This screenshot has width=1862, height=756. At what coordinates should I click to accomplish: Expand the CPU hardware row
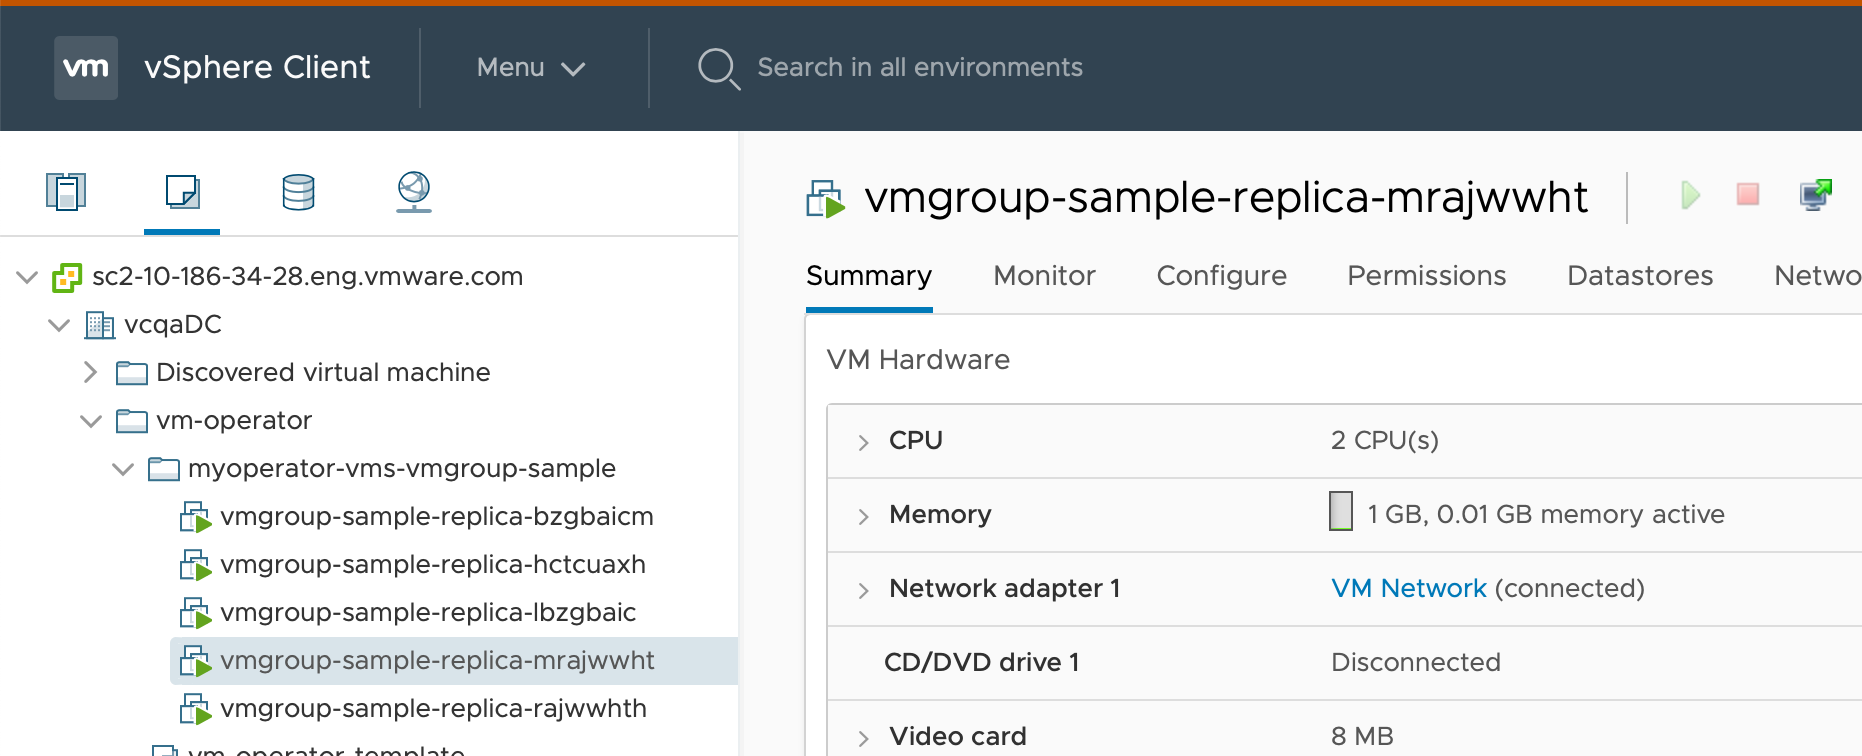point(863,442)
